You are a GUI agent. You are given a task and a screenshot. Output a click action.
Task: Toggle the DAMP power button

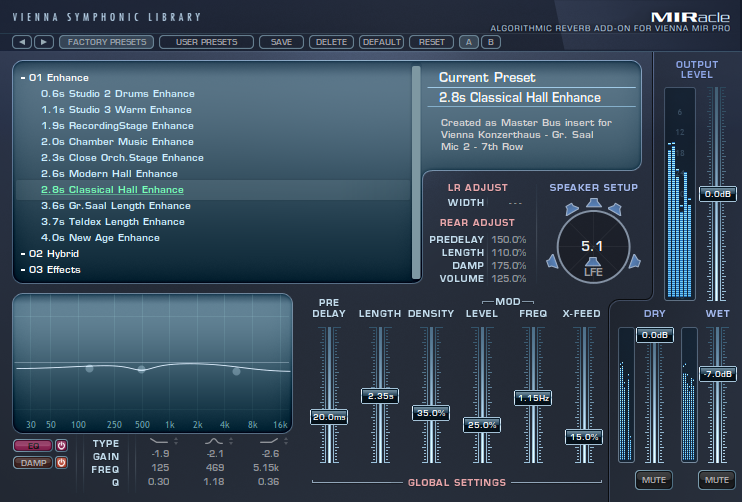60,463
